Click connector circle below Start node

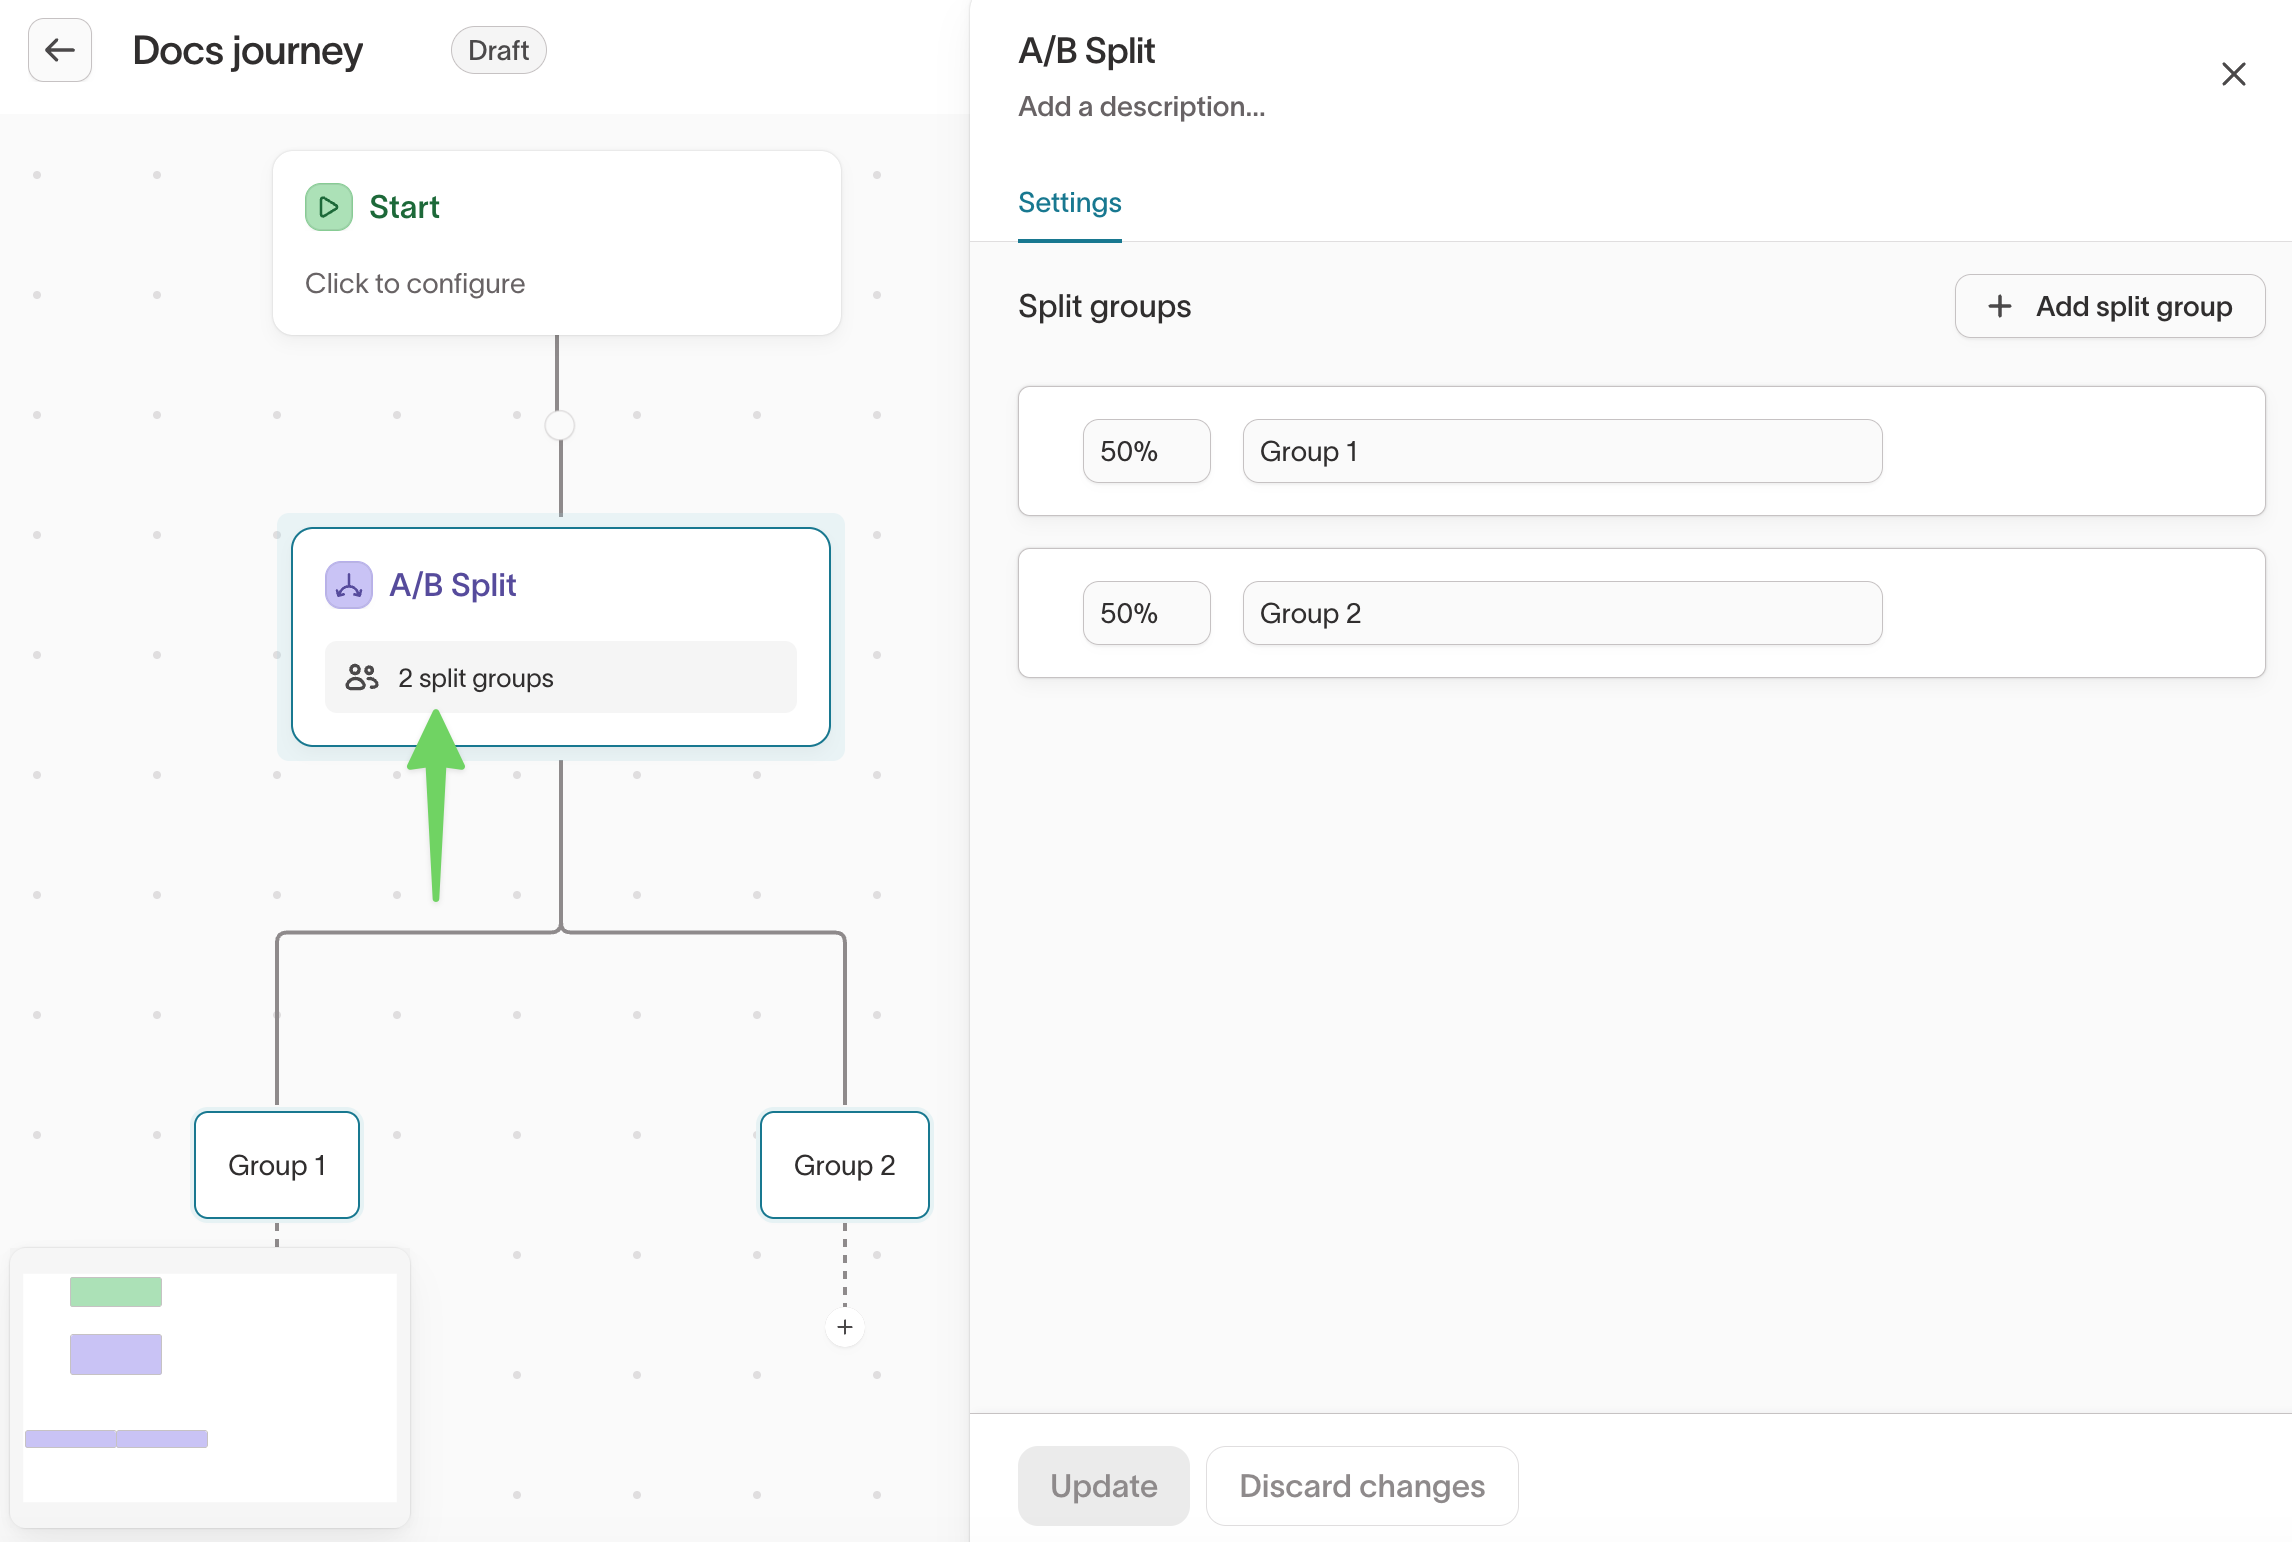pos(560,425)
